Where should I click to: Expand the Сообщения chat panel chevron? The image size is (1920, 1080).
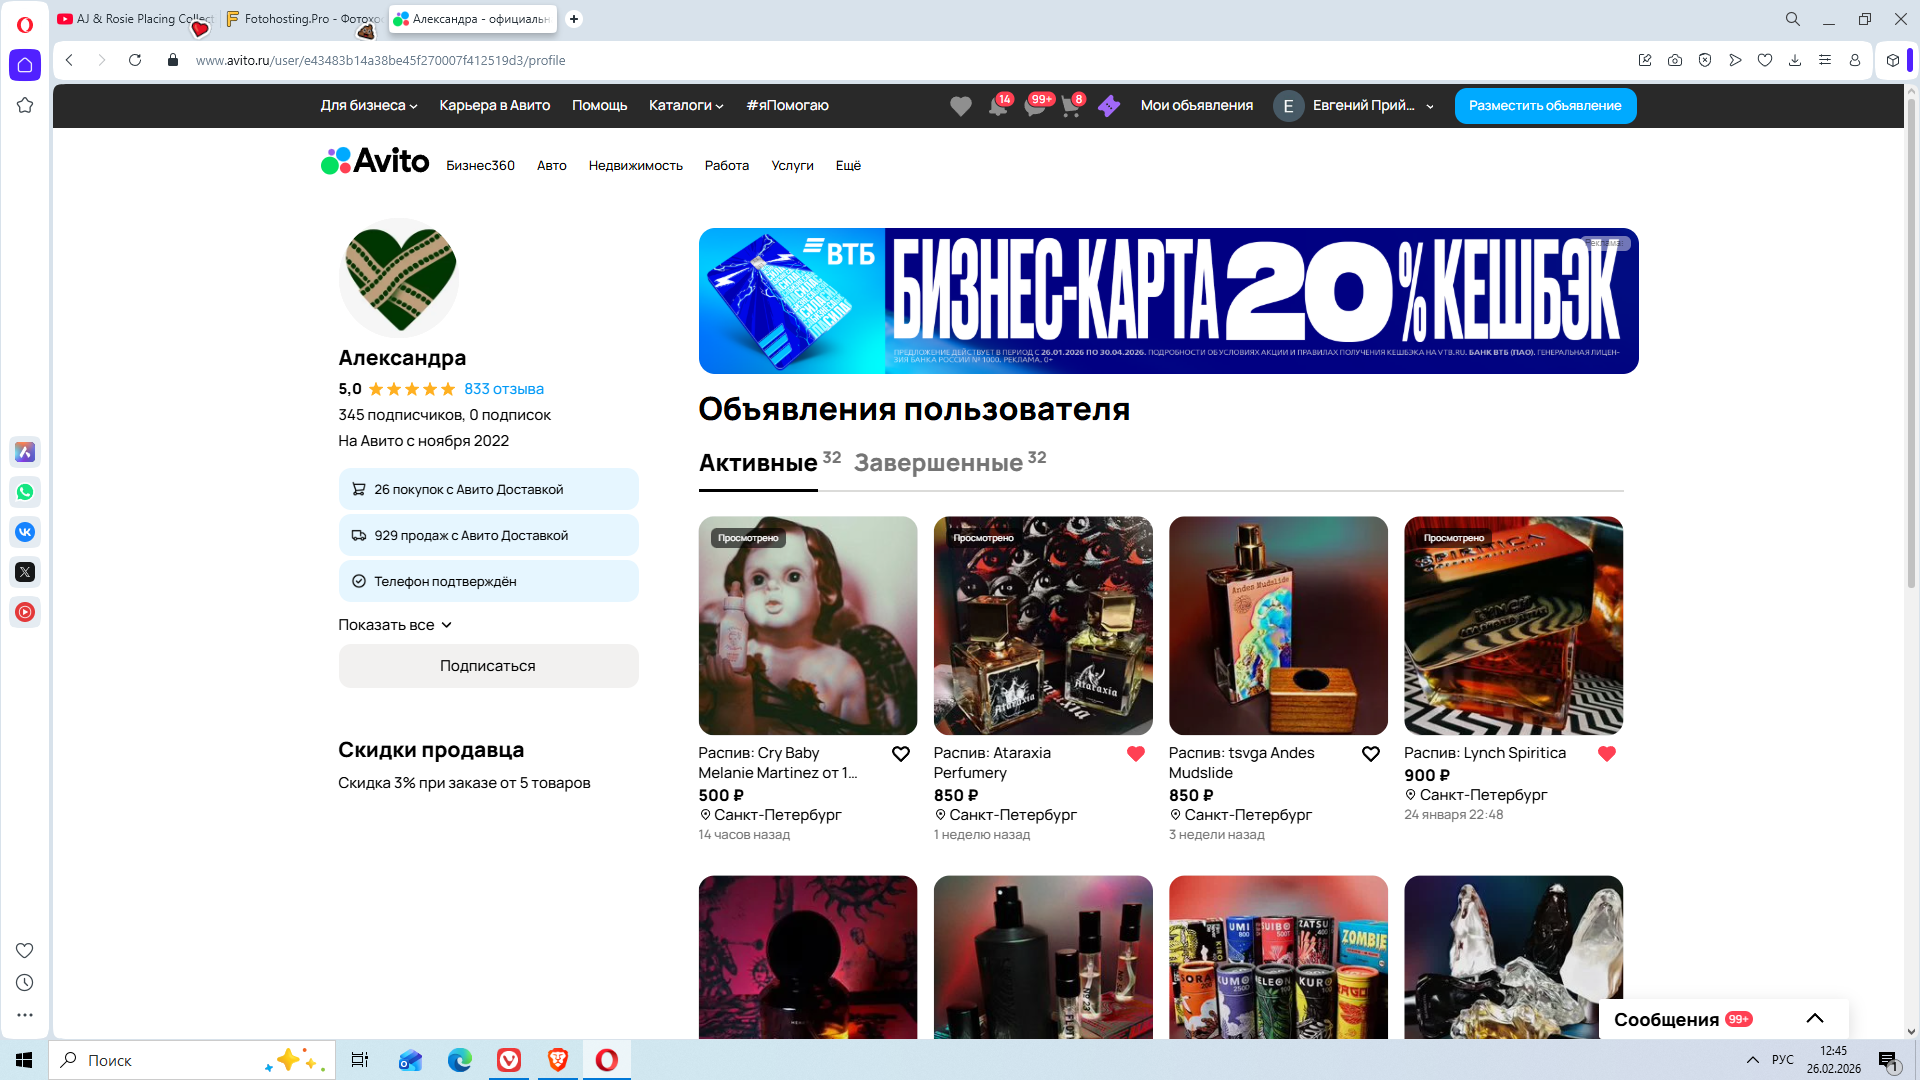(x=1814, y=1019)
